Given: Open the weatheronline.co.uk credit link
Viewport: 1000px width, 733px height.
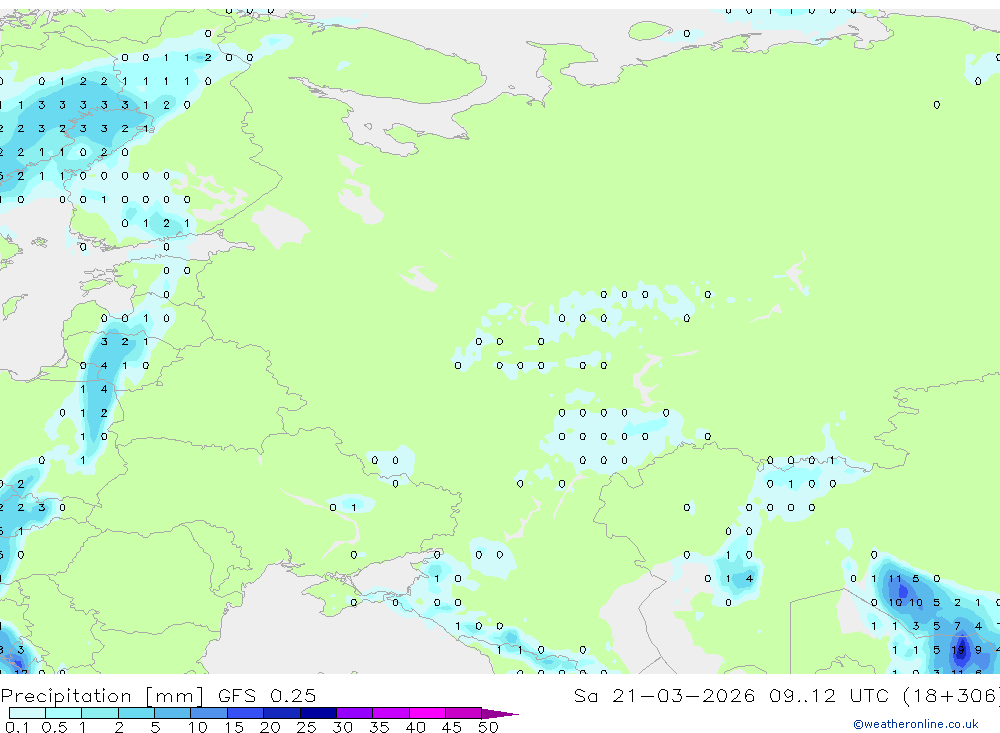Looking at the screenshot, I should [916, 724].
